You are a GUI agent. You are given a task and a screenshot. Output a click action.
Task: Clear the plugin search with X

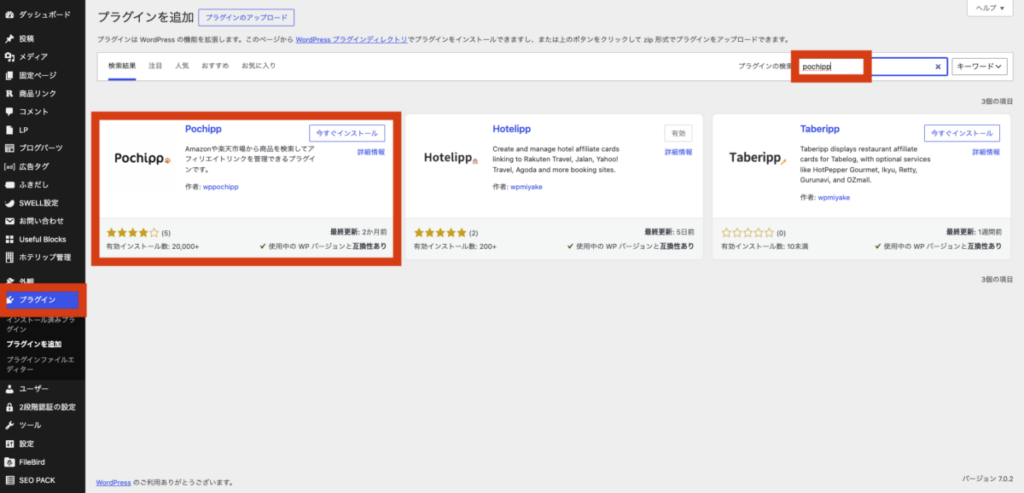point(938,67)
